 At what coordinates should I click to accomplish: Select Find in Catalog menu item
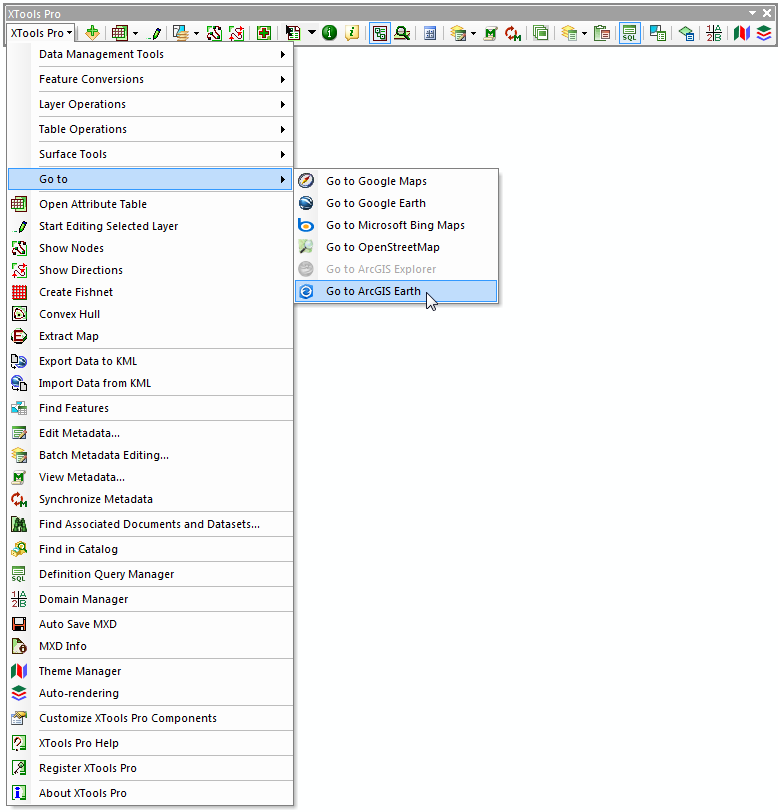tap(150, 549)
